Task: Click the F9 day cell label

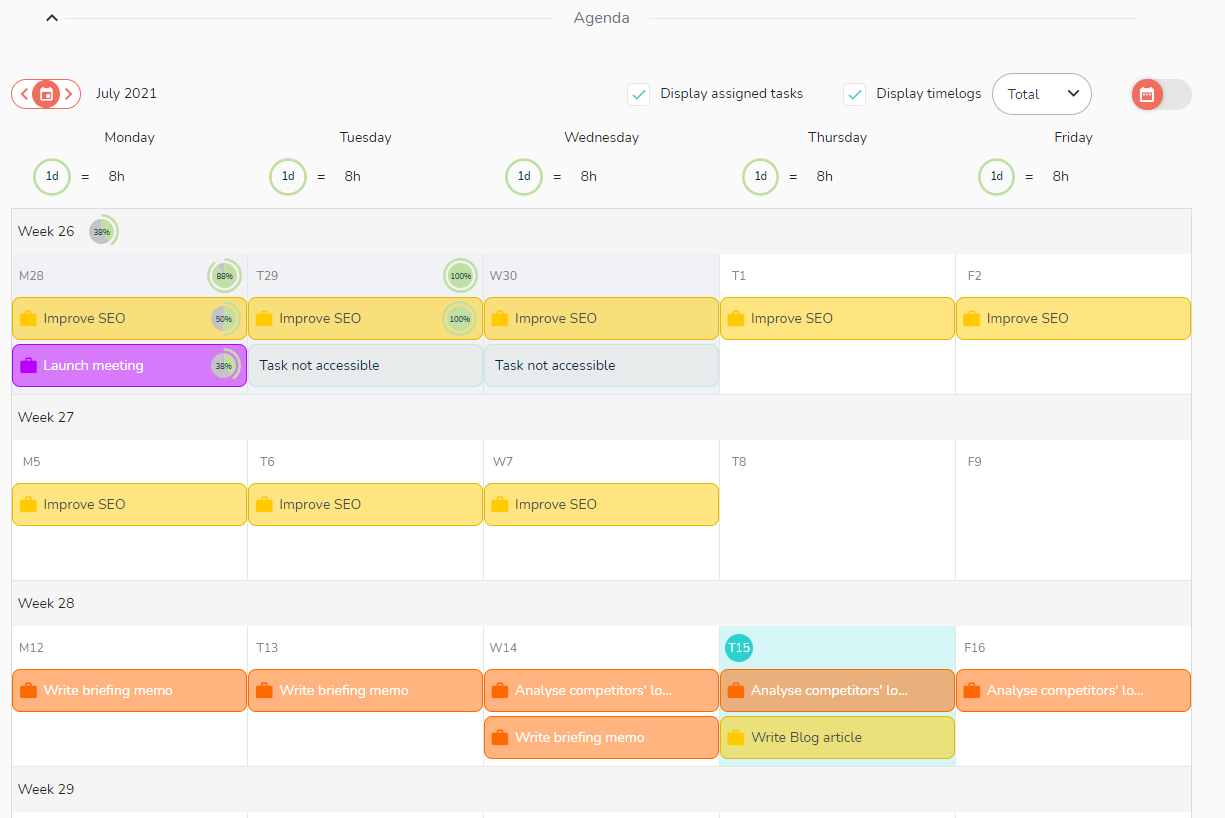Action: (x=974, y=462)
